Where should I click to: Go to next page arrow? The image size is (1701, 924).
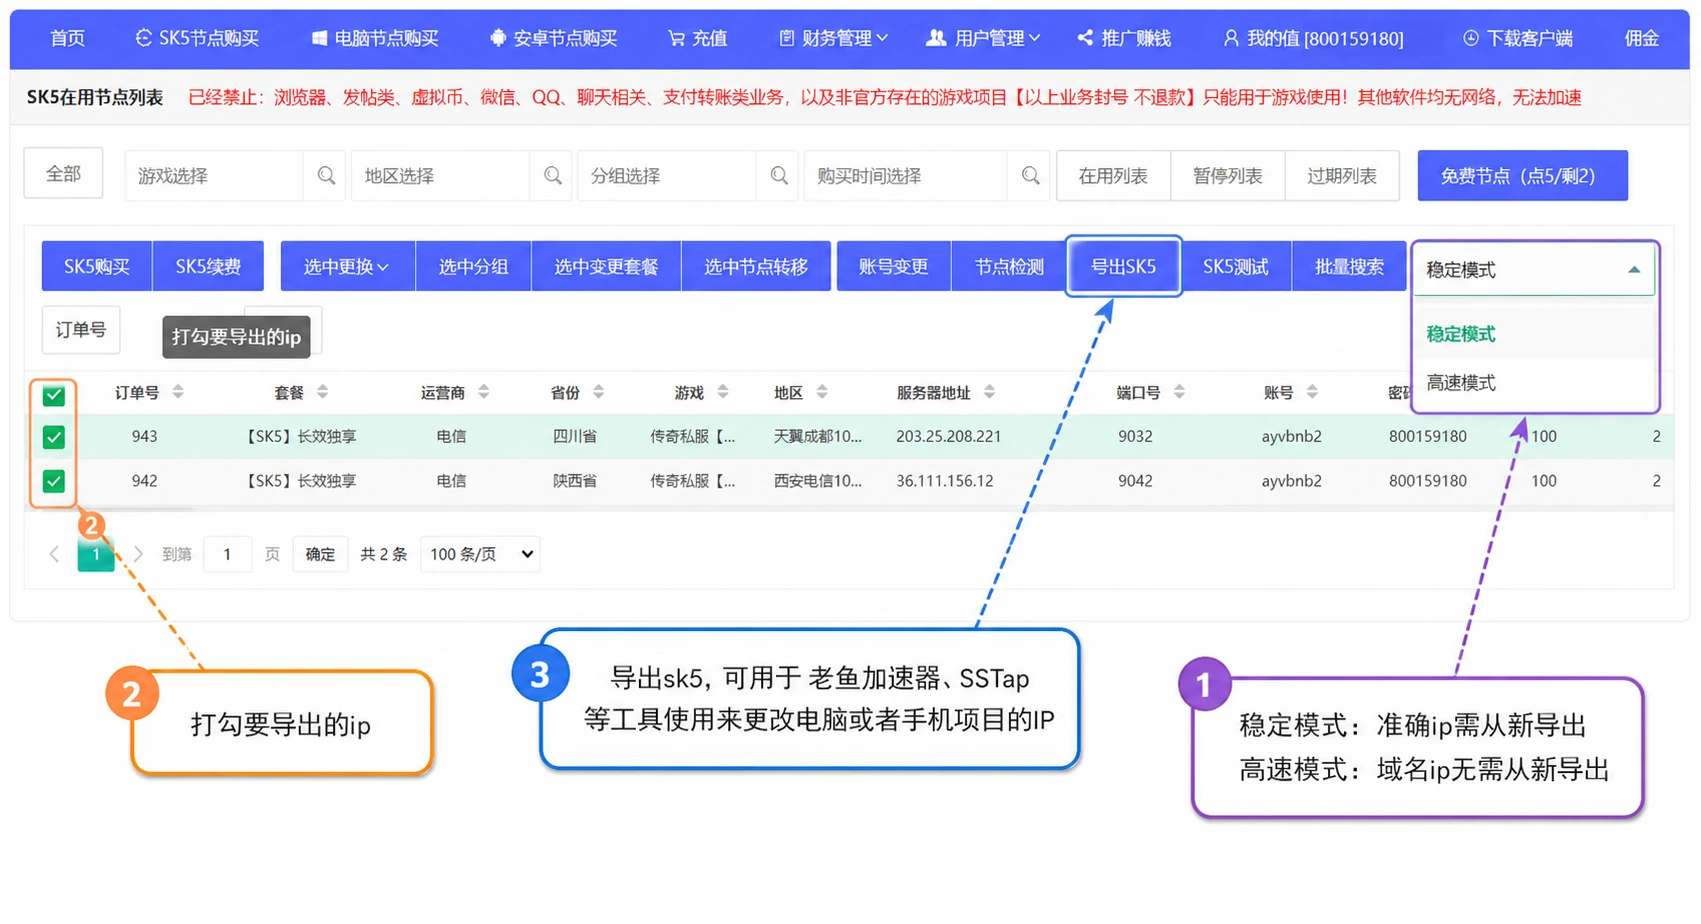point(138,554)
